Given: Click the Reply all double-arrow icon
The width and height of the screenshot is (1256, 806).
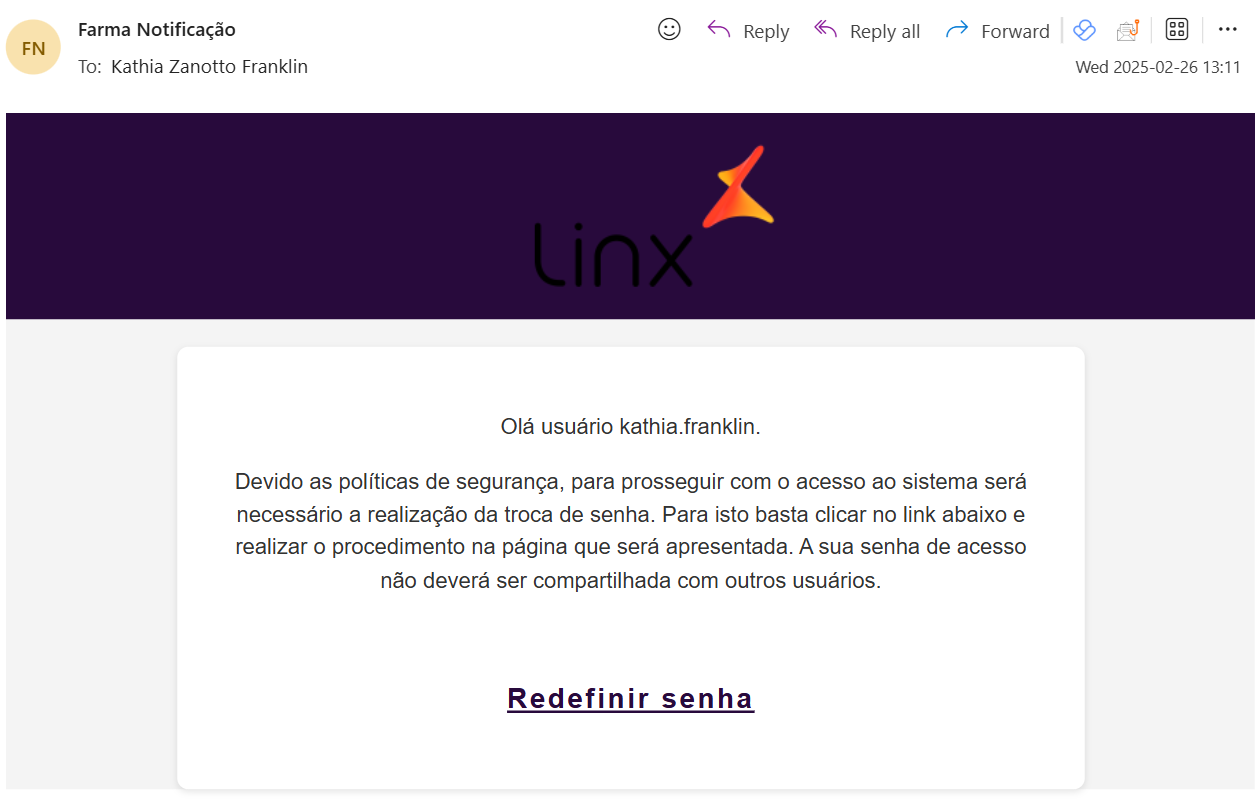Looking at the screenshot, I should tap(825, 30).
